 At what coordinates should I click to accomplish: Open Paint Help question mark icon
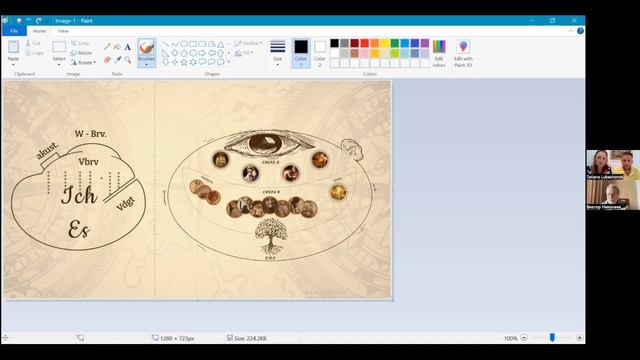point(580,31)
